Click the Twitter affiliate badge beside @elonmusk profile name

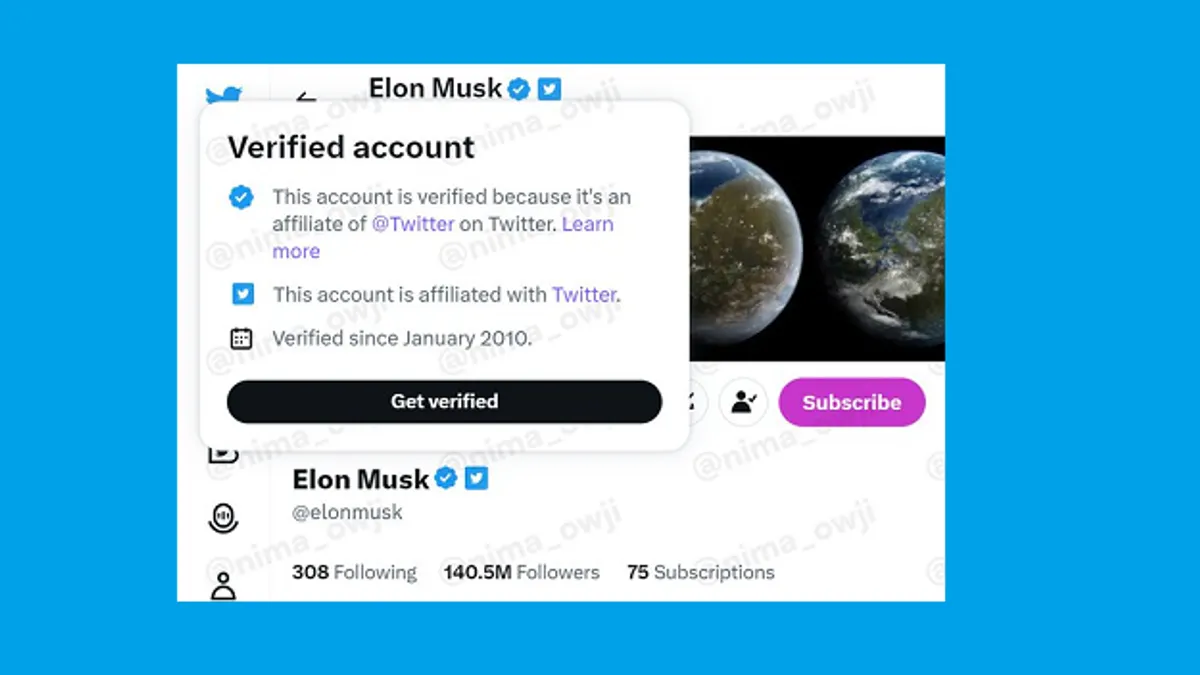477,479
